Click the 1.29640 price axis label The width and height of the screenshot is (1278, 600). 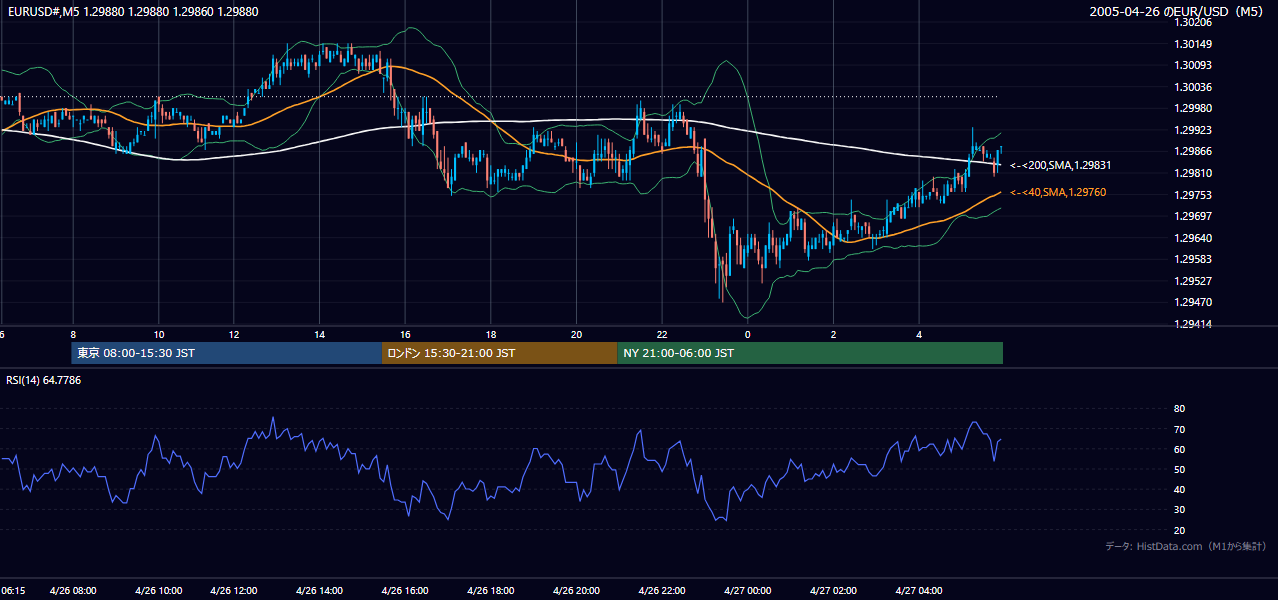click(1193, 238)
